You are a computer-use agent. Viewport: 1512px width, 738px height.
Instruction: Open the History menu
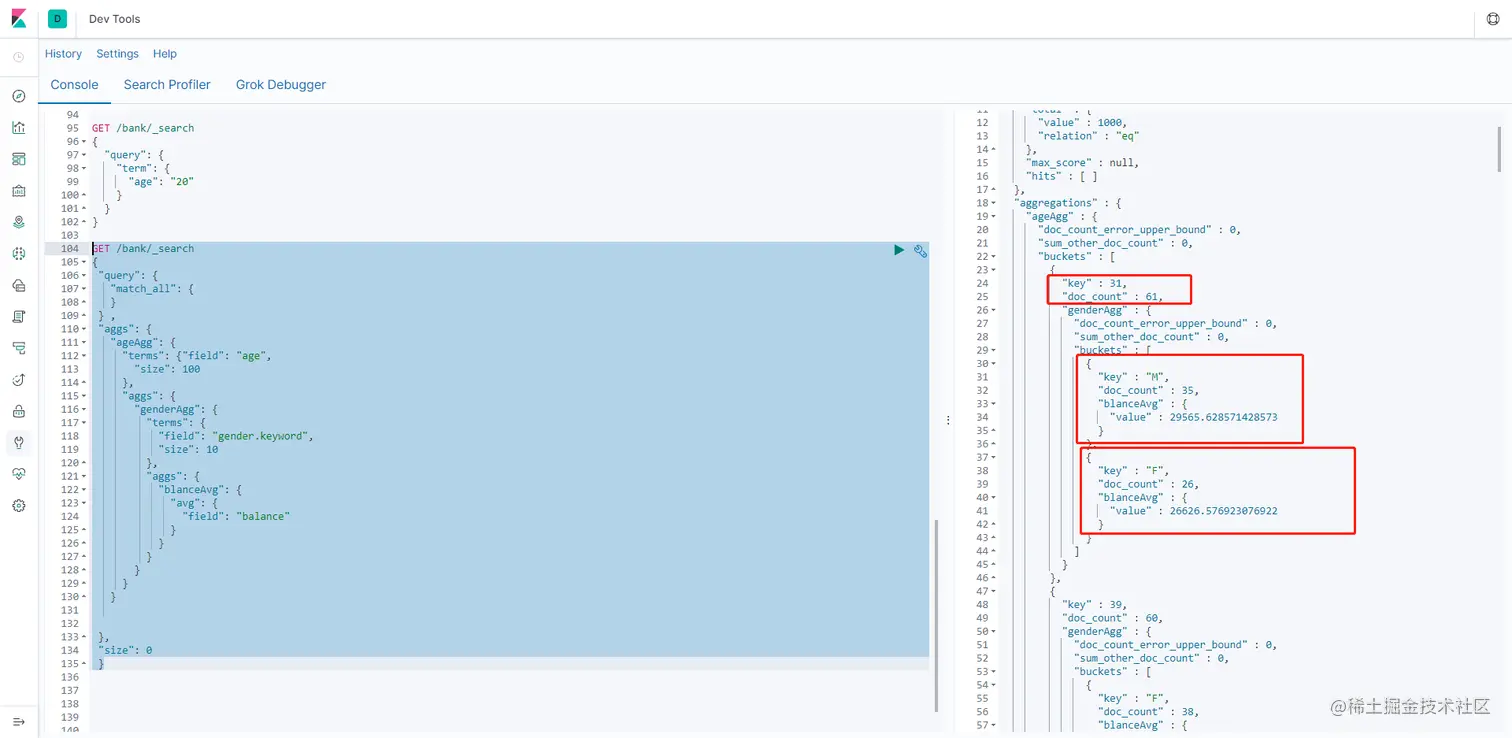point(63,54)
